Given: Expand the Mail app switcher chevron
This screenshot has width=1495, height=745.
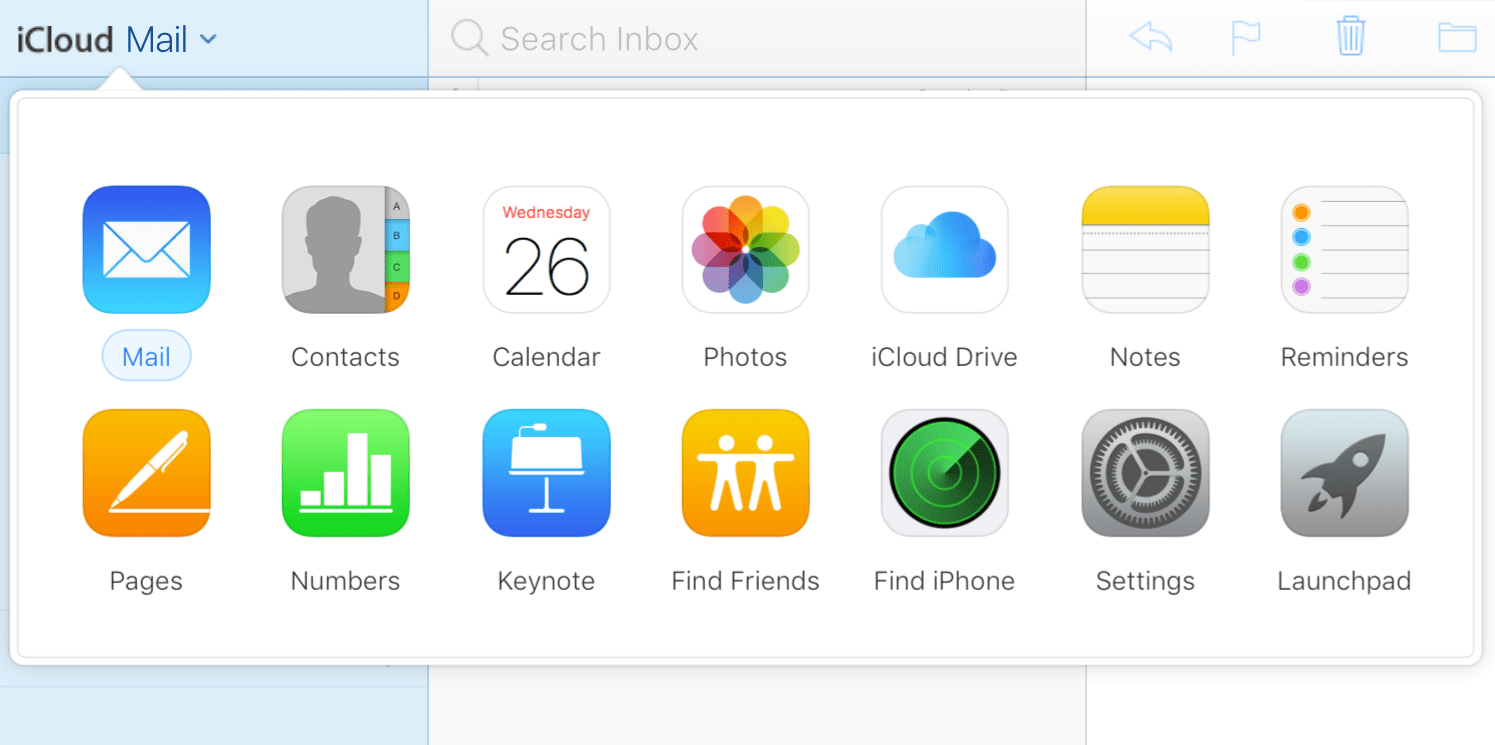Looking at the screenshot, I should [x=208, y=38].
